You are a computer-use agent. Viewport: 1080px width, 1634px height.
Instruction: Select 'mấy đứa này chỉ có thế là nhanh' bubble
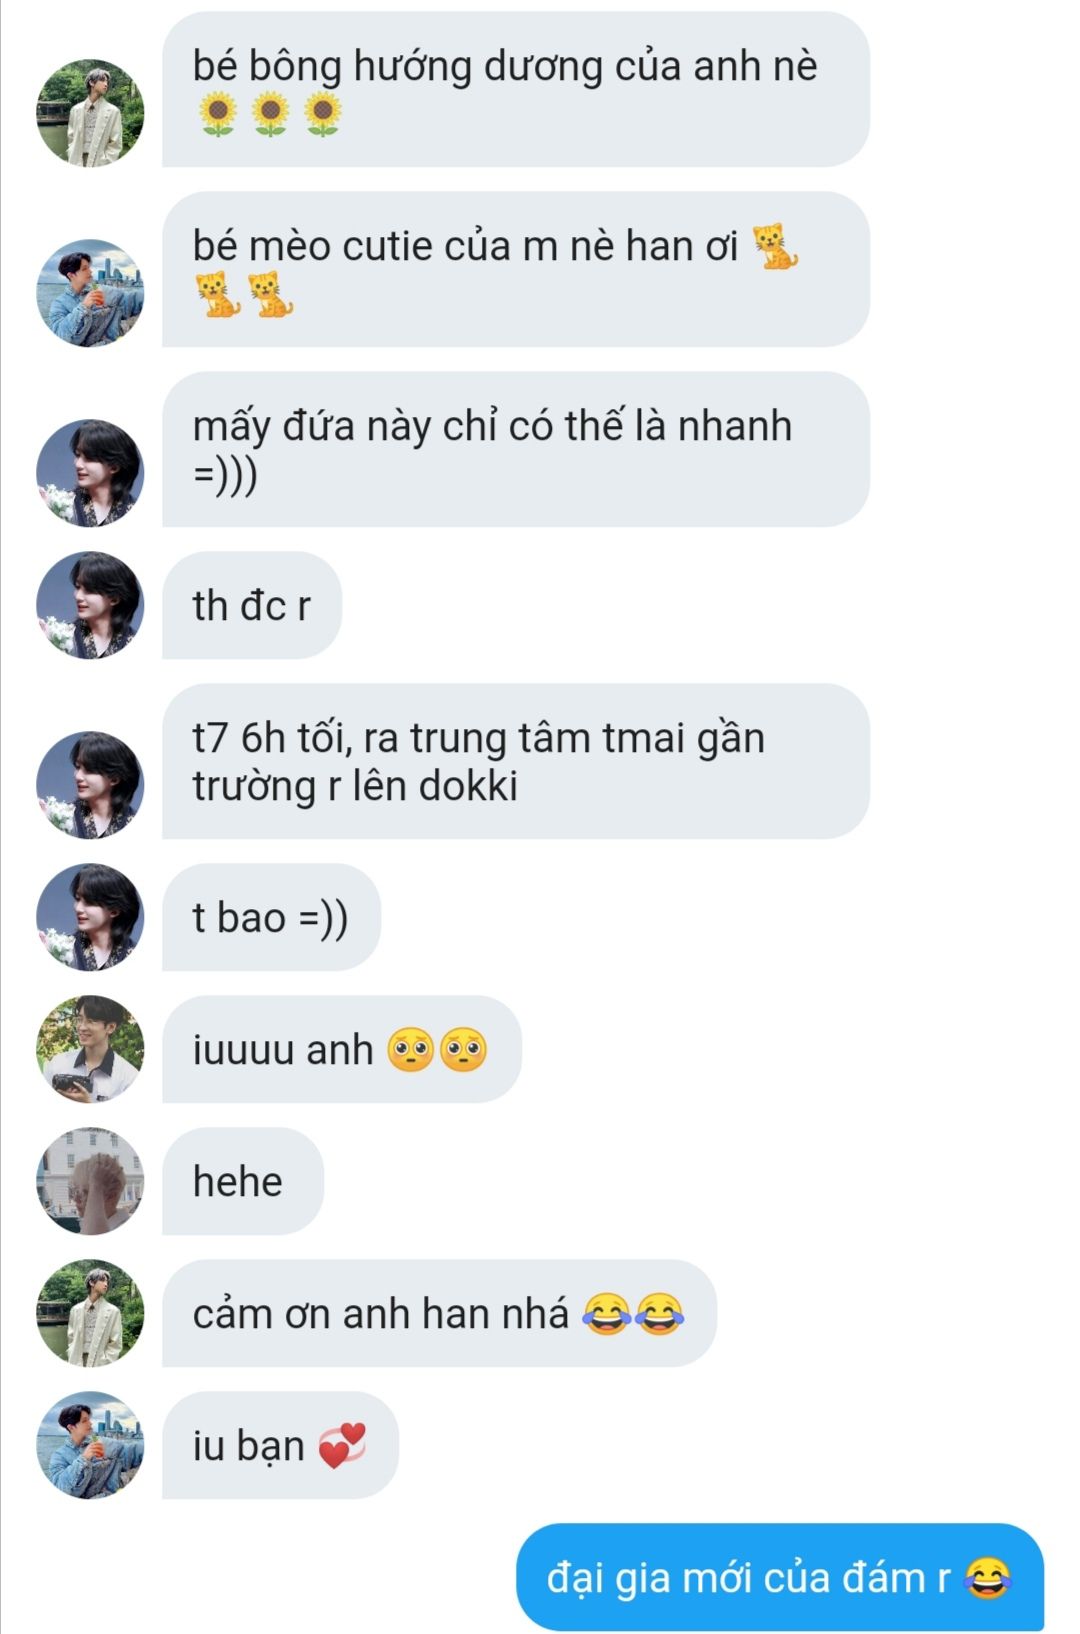tap(516, 449)
